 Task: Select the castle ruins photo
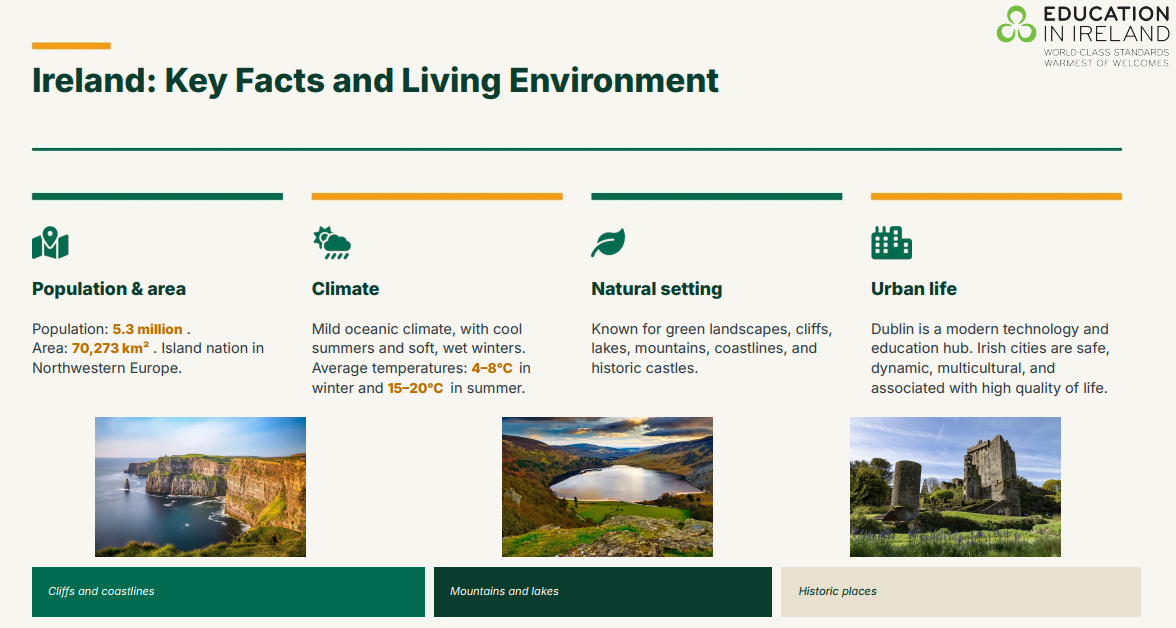tap(956, 487)
